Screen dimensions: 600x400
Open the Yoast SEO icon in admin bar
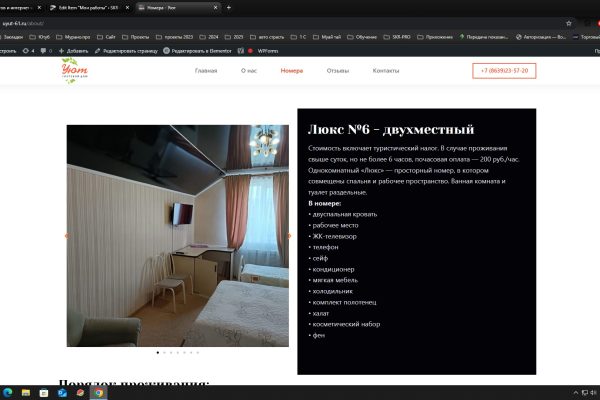(x=241, y=51)
